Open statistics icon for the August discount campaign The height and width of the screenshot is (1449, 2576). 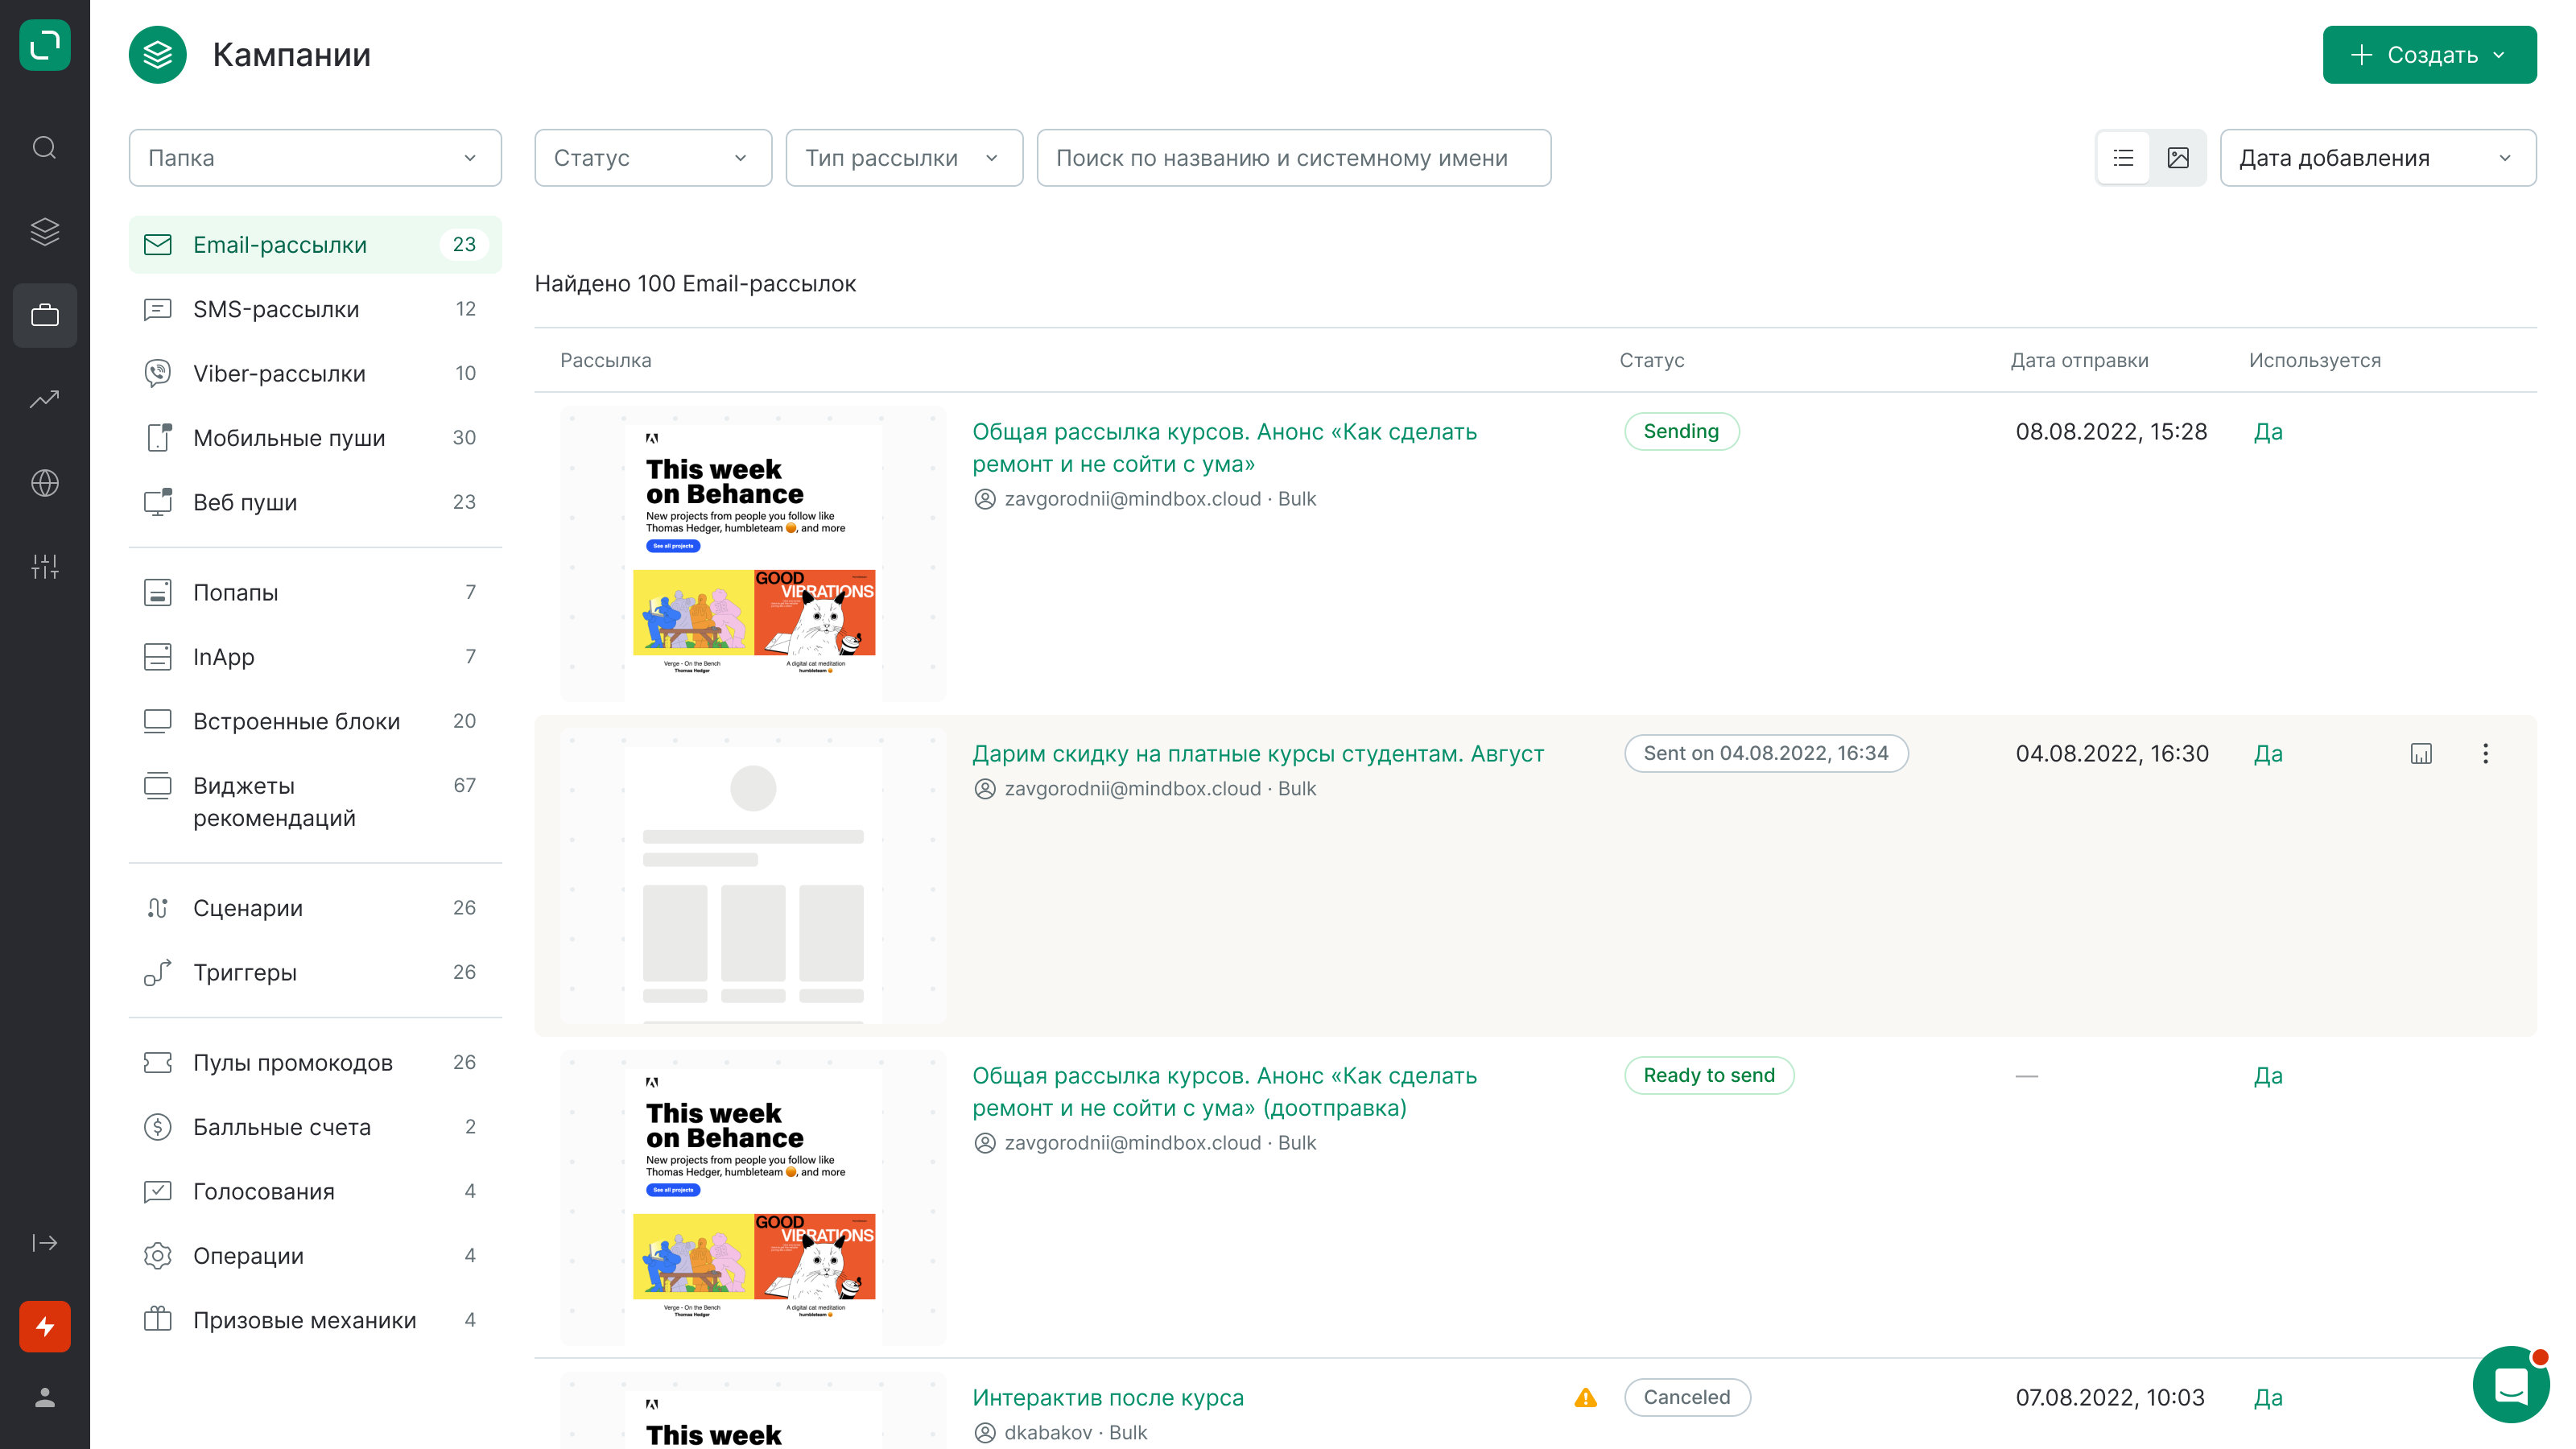[2421, 754]
